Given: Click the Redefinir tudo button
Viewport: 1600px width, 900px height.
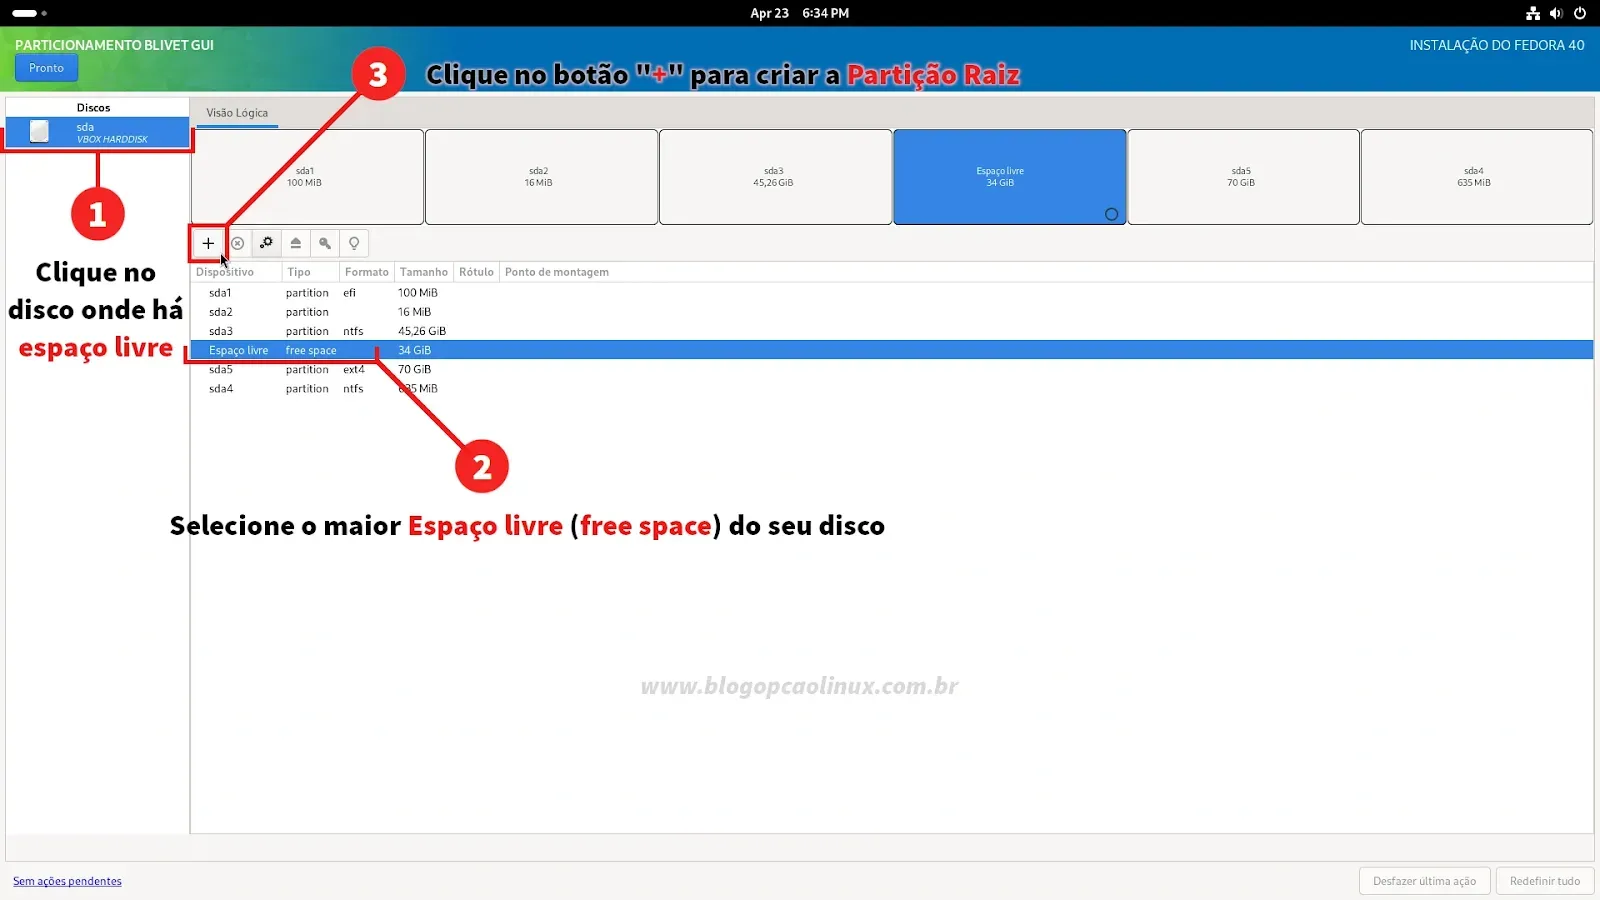Looking at the screenshot, I should pyautogui.click(x=1545, y=881).
